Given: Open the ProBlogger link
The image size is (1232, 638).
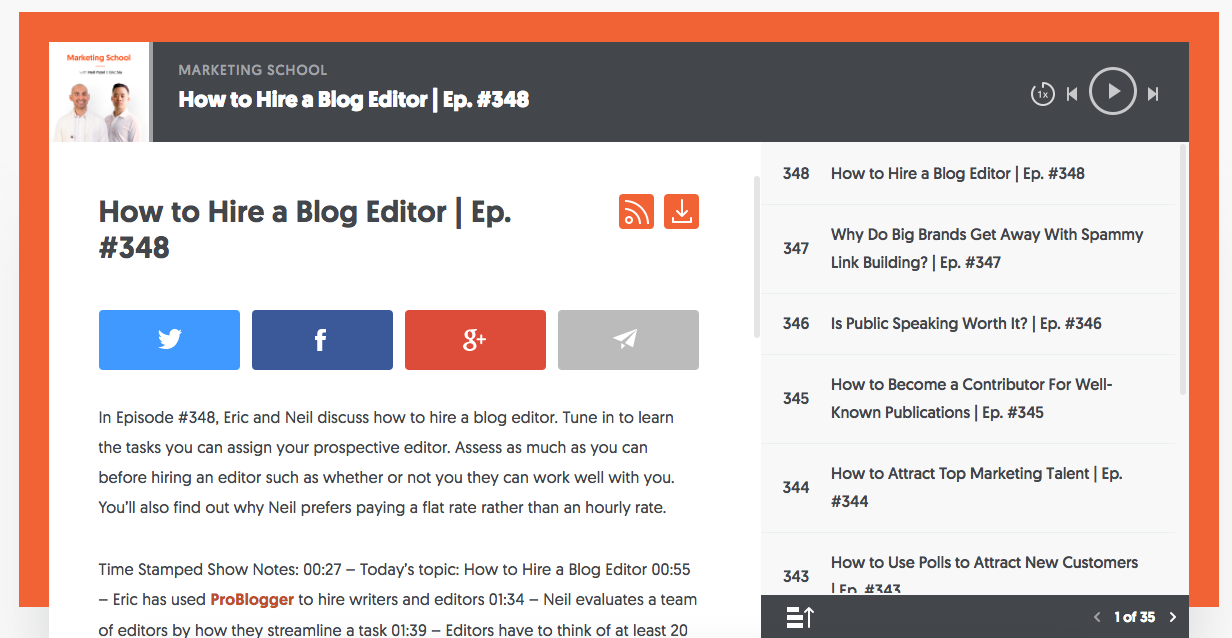Looking at the screenshot, I should 251,600.
